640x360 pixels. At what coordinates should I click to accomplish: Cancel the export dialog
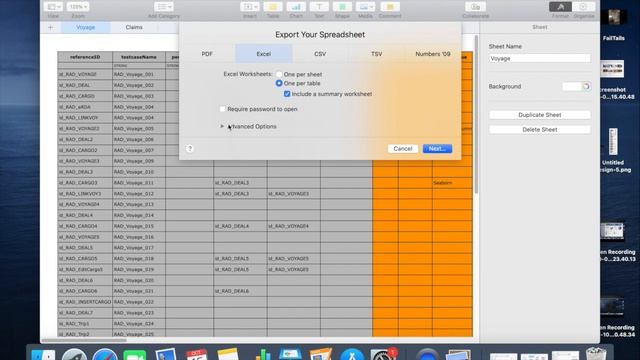click(402, 149)
